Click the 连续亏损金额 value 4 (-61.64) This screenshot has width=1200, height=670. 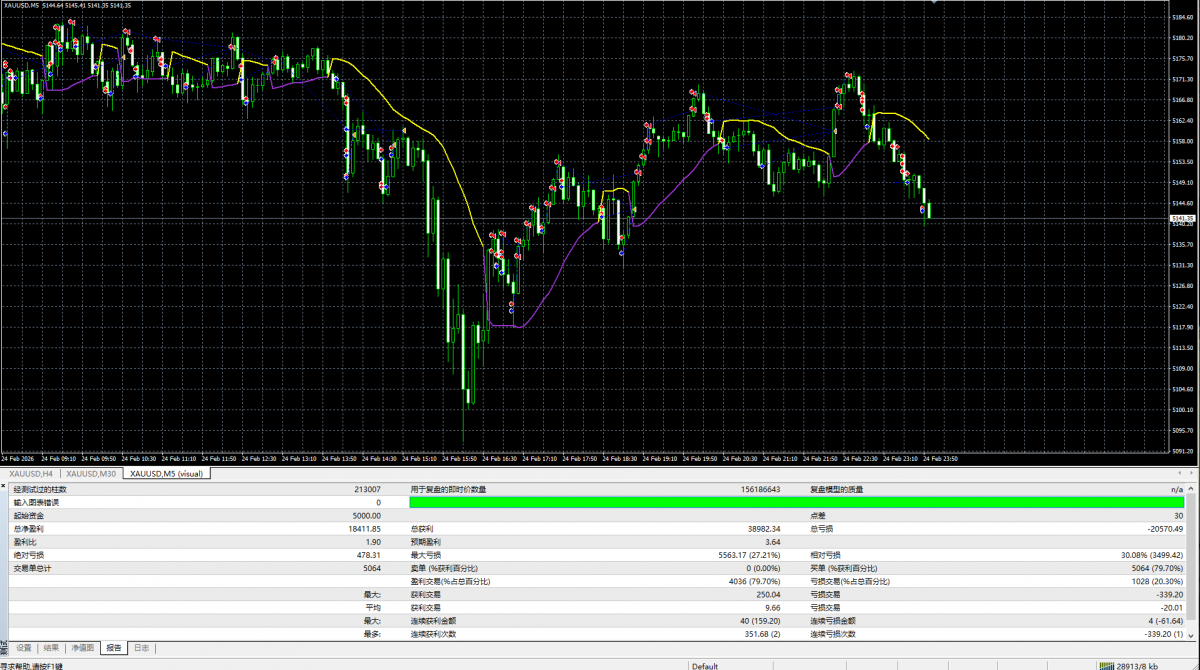1164,620
